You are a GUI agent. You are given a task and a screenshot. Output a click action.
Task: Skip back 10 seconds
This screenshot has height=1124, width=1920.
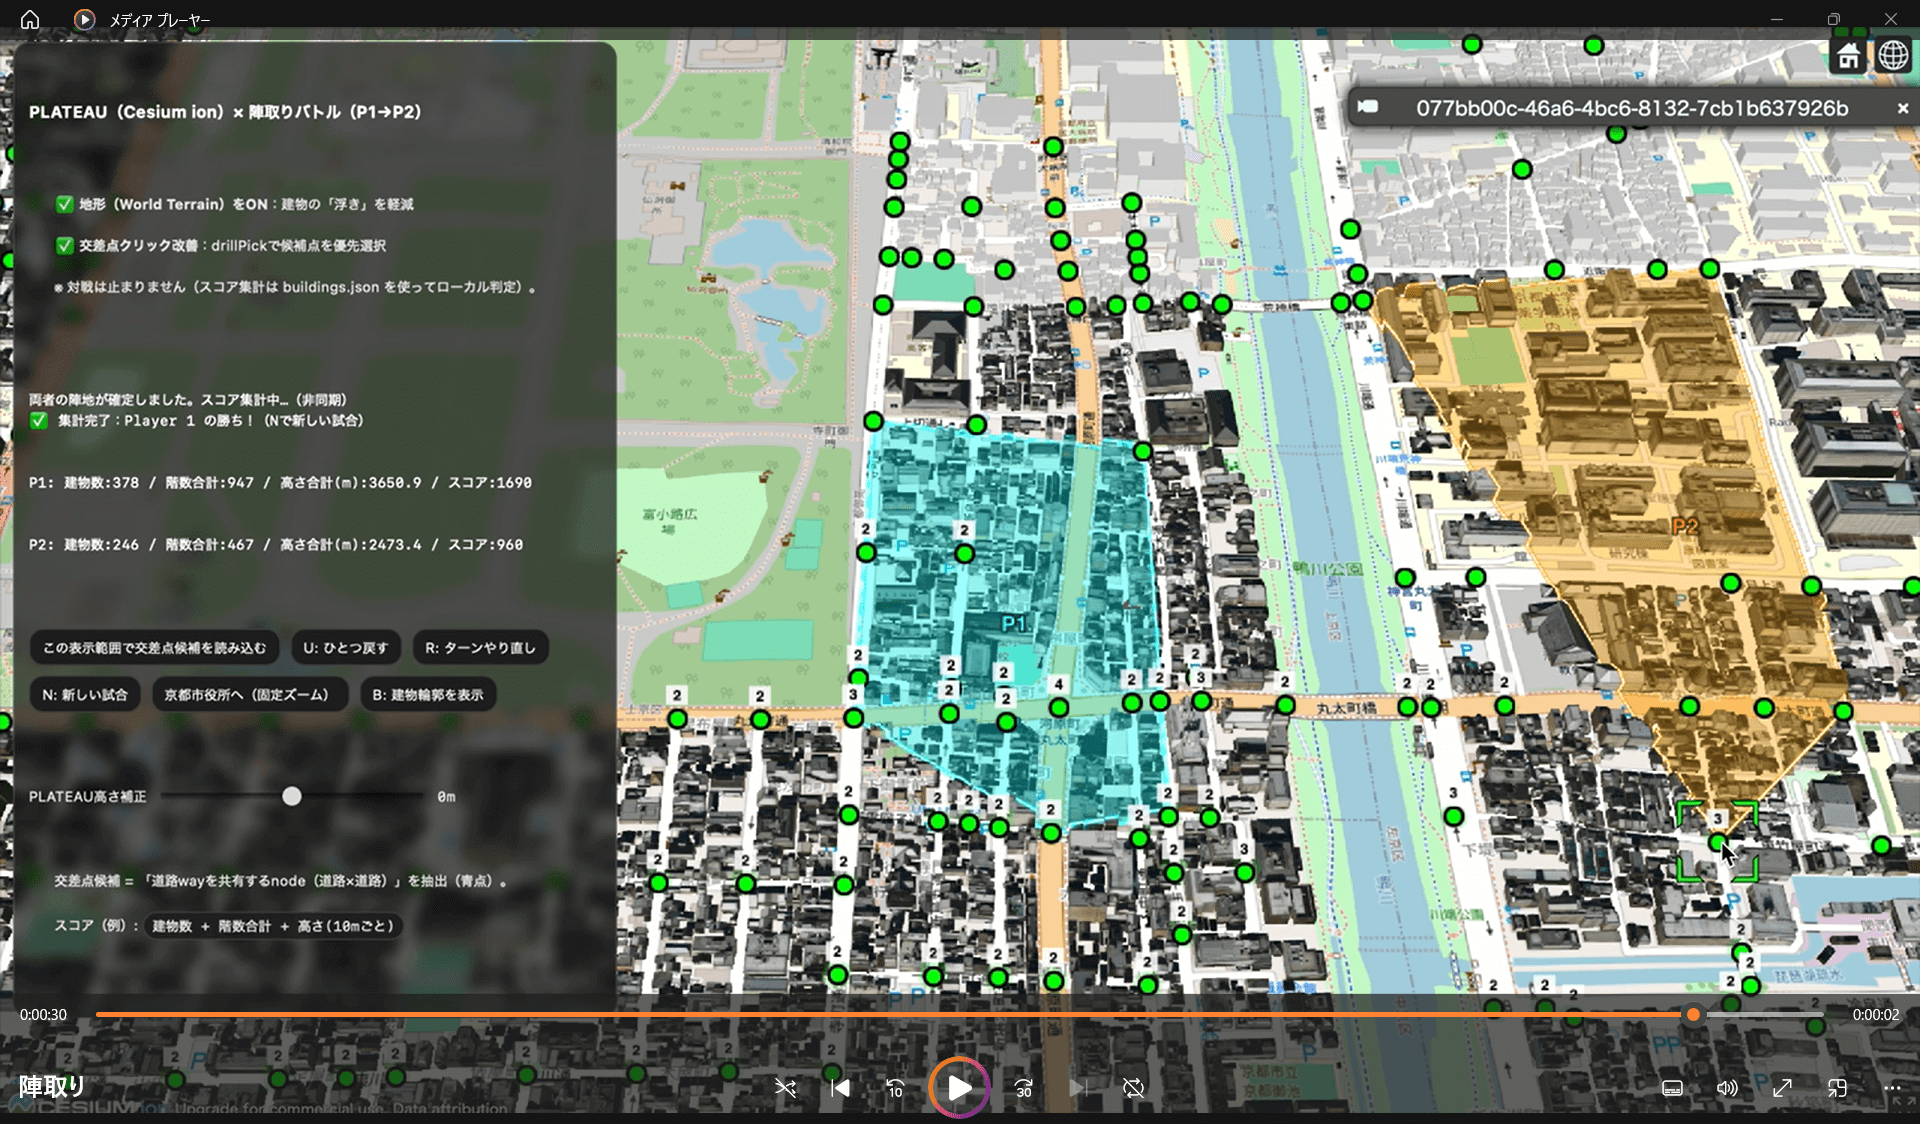click(895, 1088)
